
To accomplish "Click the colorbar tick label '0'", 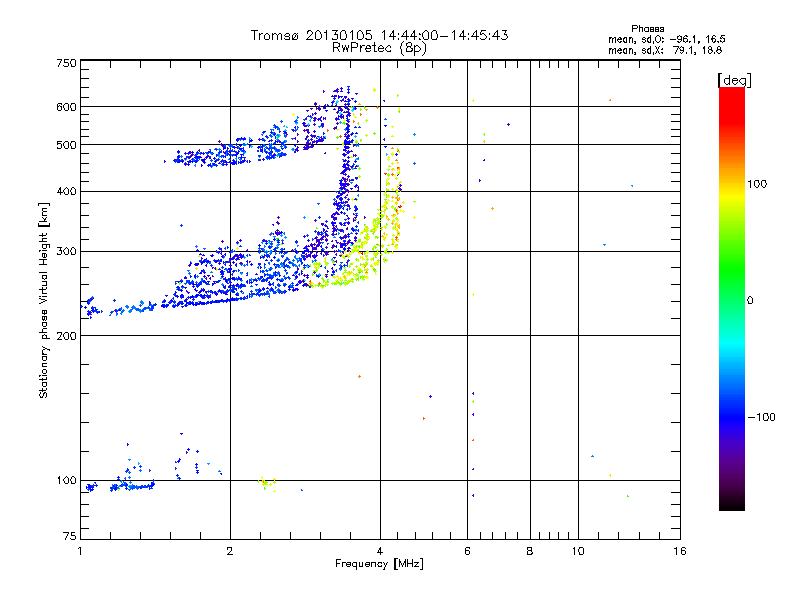I will point(750,300).
